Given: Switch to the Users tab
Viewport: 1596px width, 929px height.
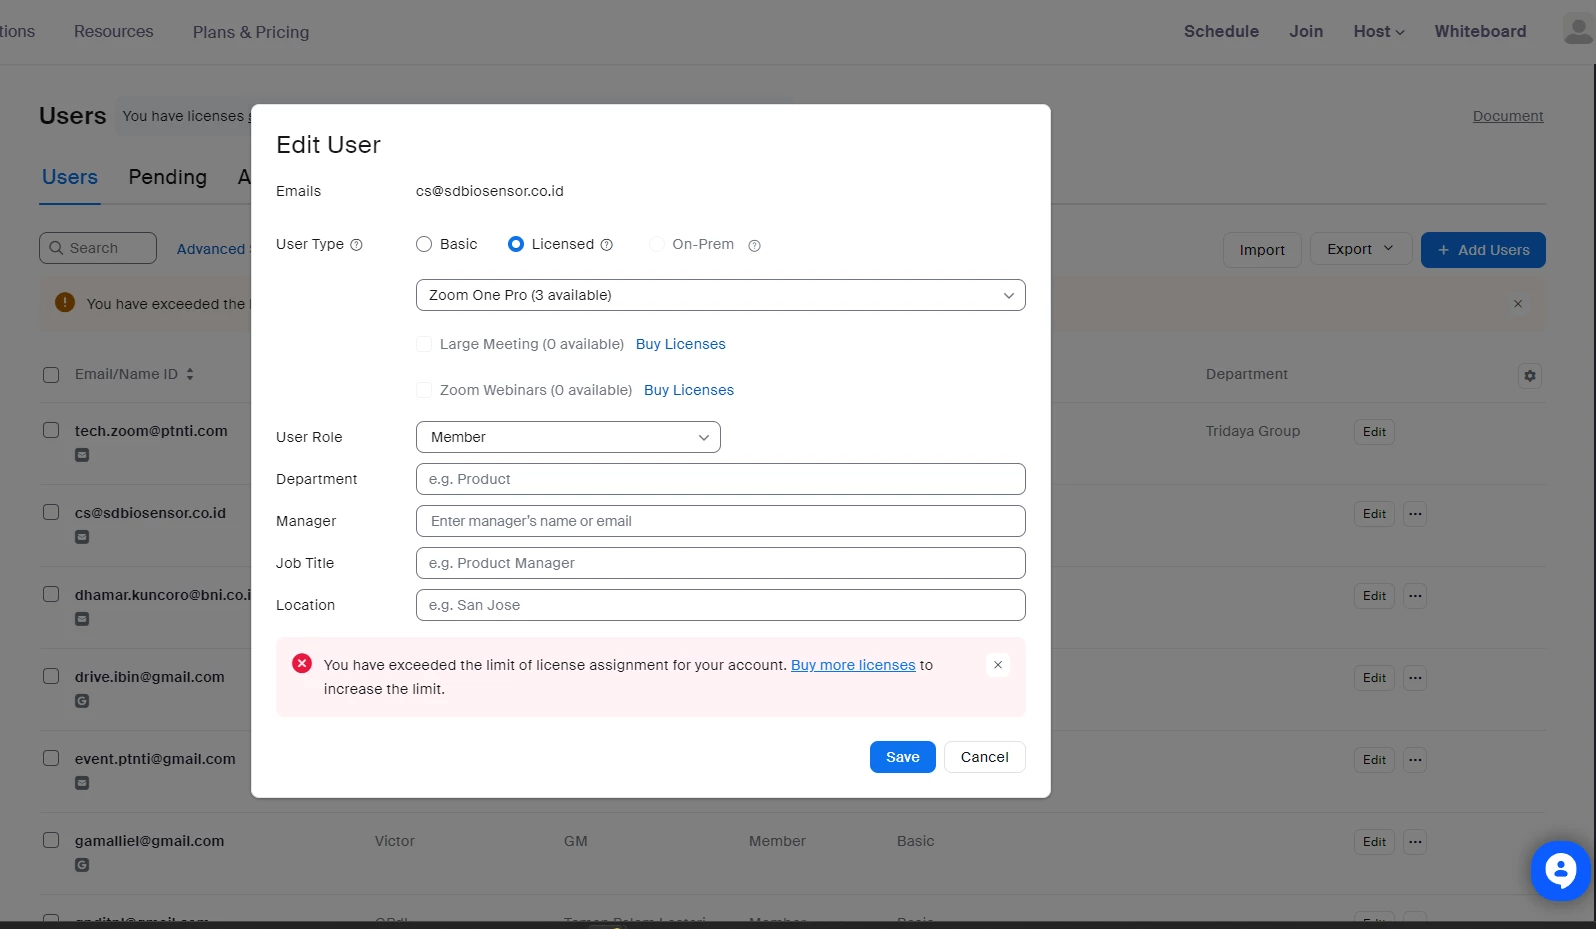Looking at the screenshot, I should click(x=70, y=177).
